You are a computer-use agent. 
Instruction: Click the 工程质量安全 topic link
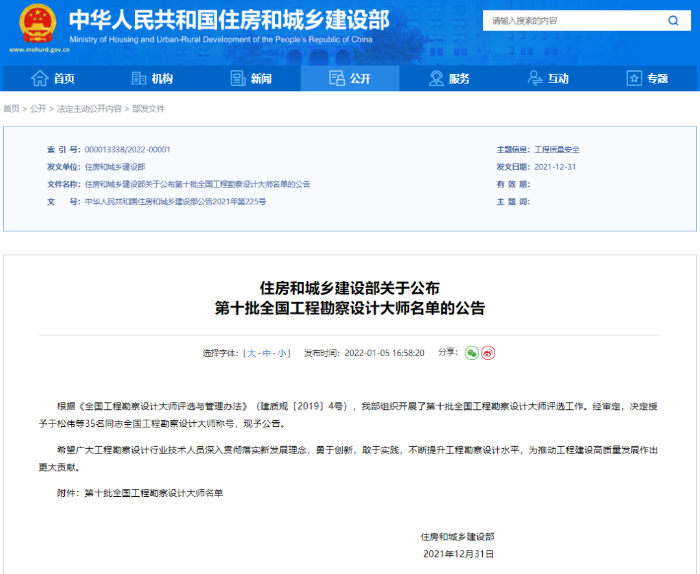(556, 149)
